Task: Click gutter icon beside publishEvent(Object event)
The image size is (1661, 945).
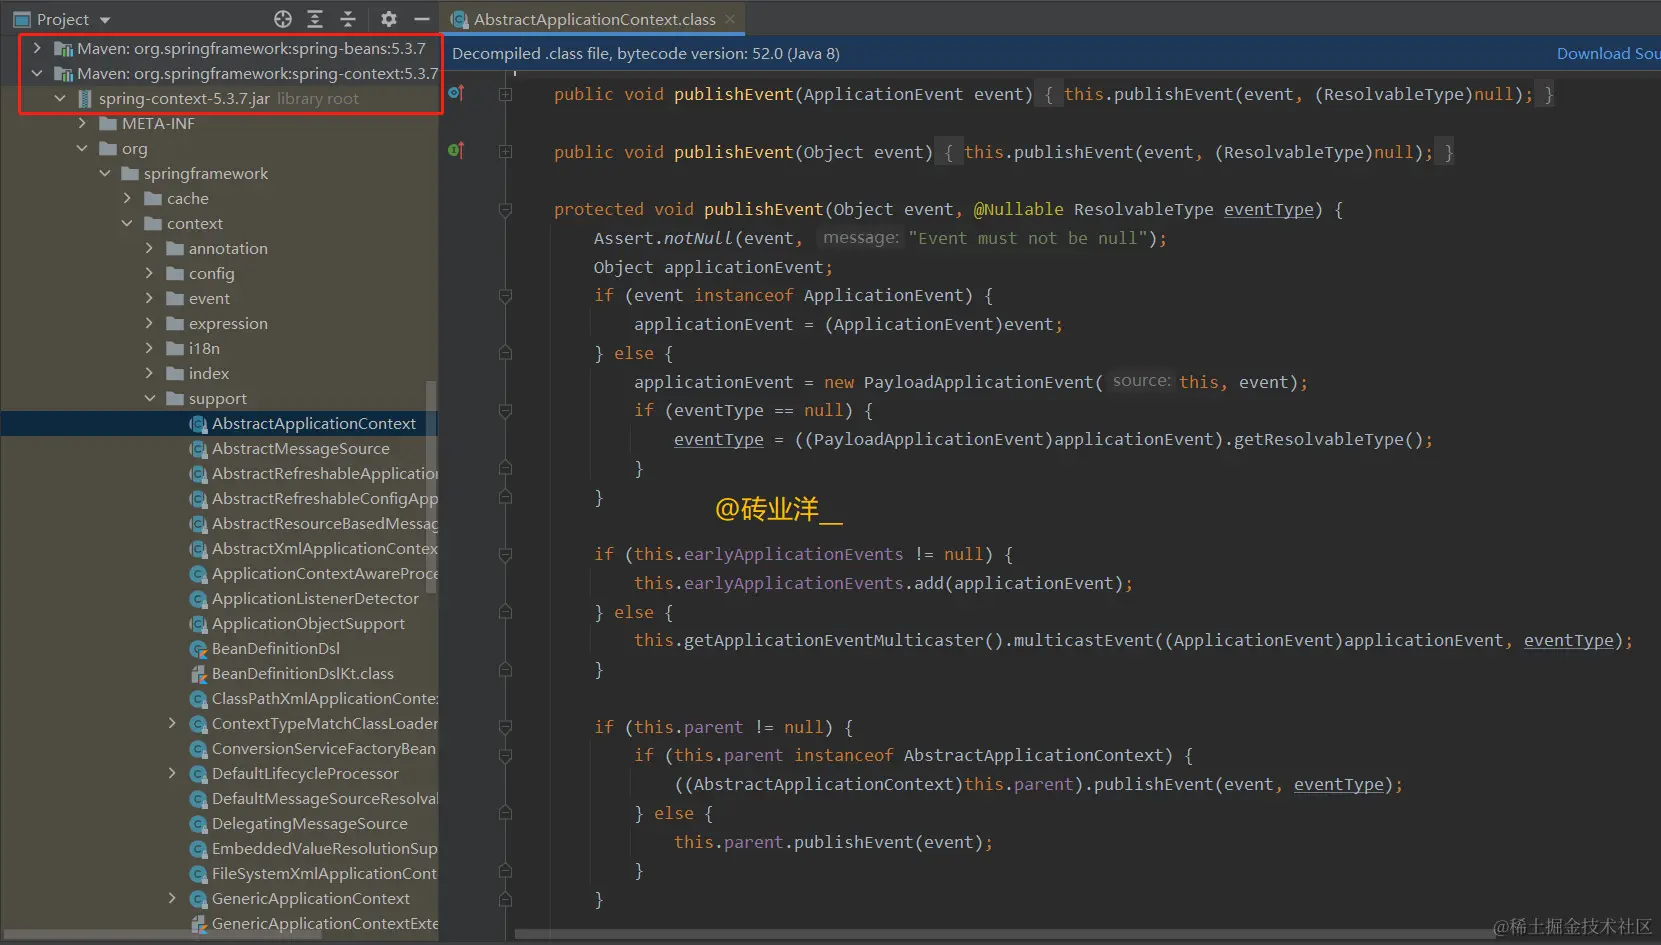Action: pos(456,151)
